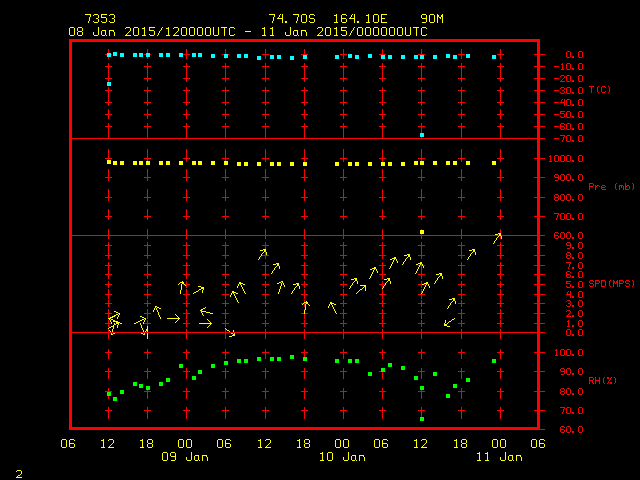Viewport: 640px width, 480px height.
Task: Click the lowest cyan temperature point near -65
Action: click(x=422, y=134)
